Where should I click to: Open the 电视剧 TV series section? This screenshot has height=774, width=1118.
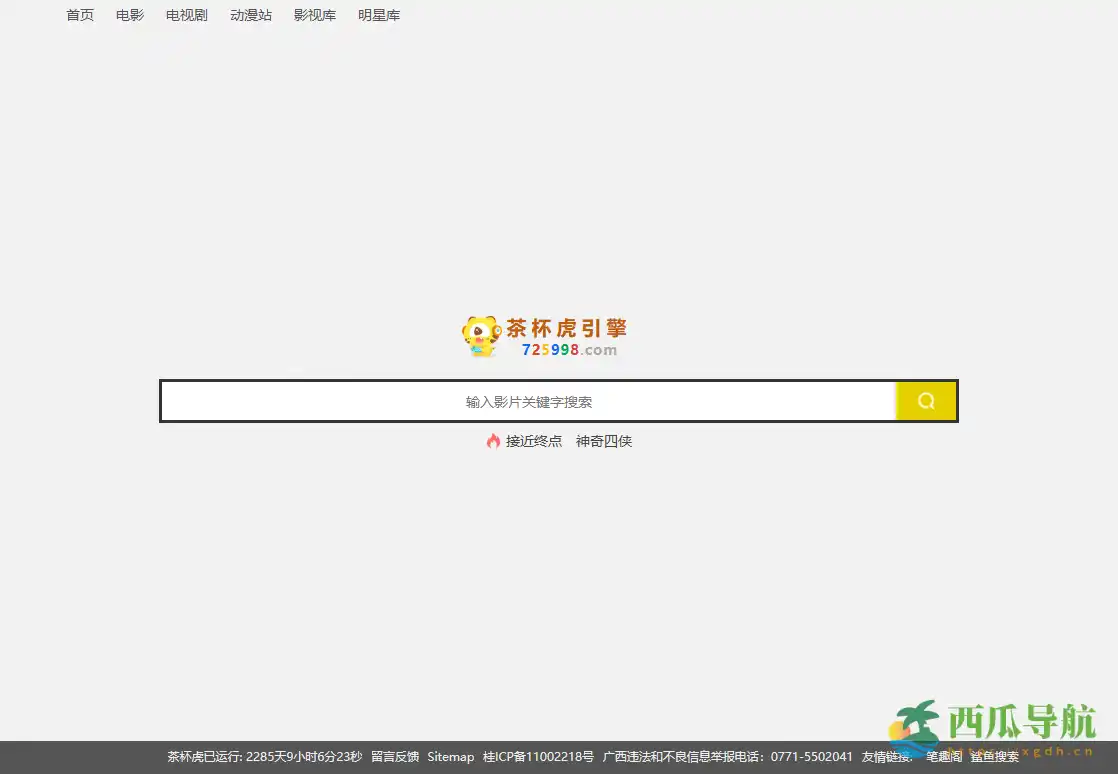tap(187, 15)
